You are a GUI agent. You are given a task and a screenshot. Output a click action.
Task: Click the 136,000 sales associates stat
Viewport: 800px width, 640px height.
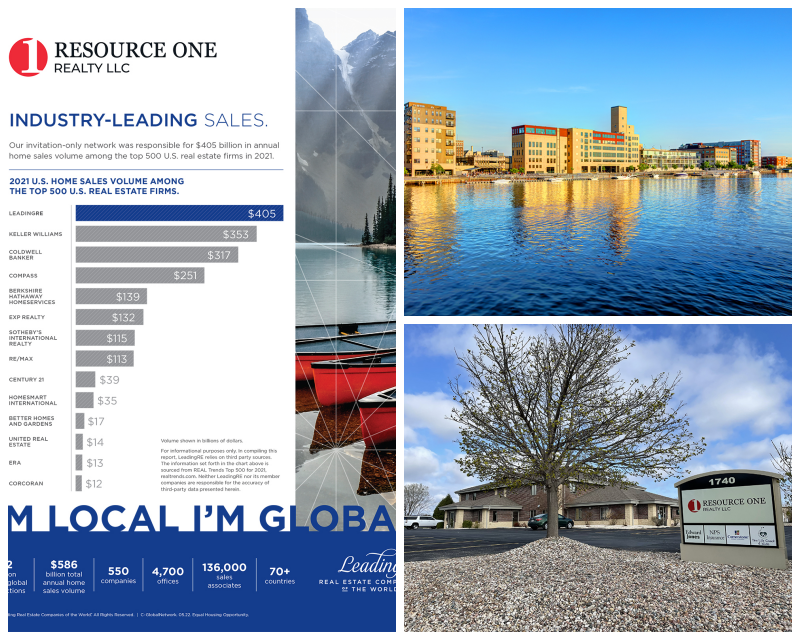(224, 575)
